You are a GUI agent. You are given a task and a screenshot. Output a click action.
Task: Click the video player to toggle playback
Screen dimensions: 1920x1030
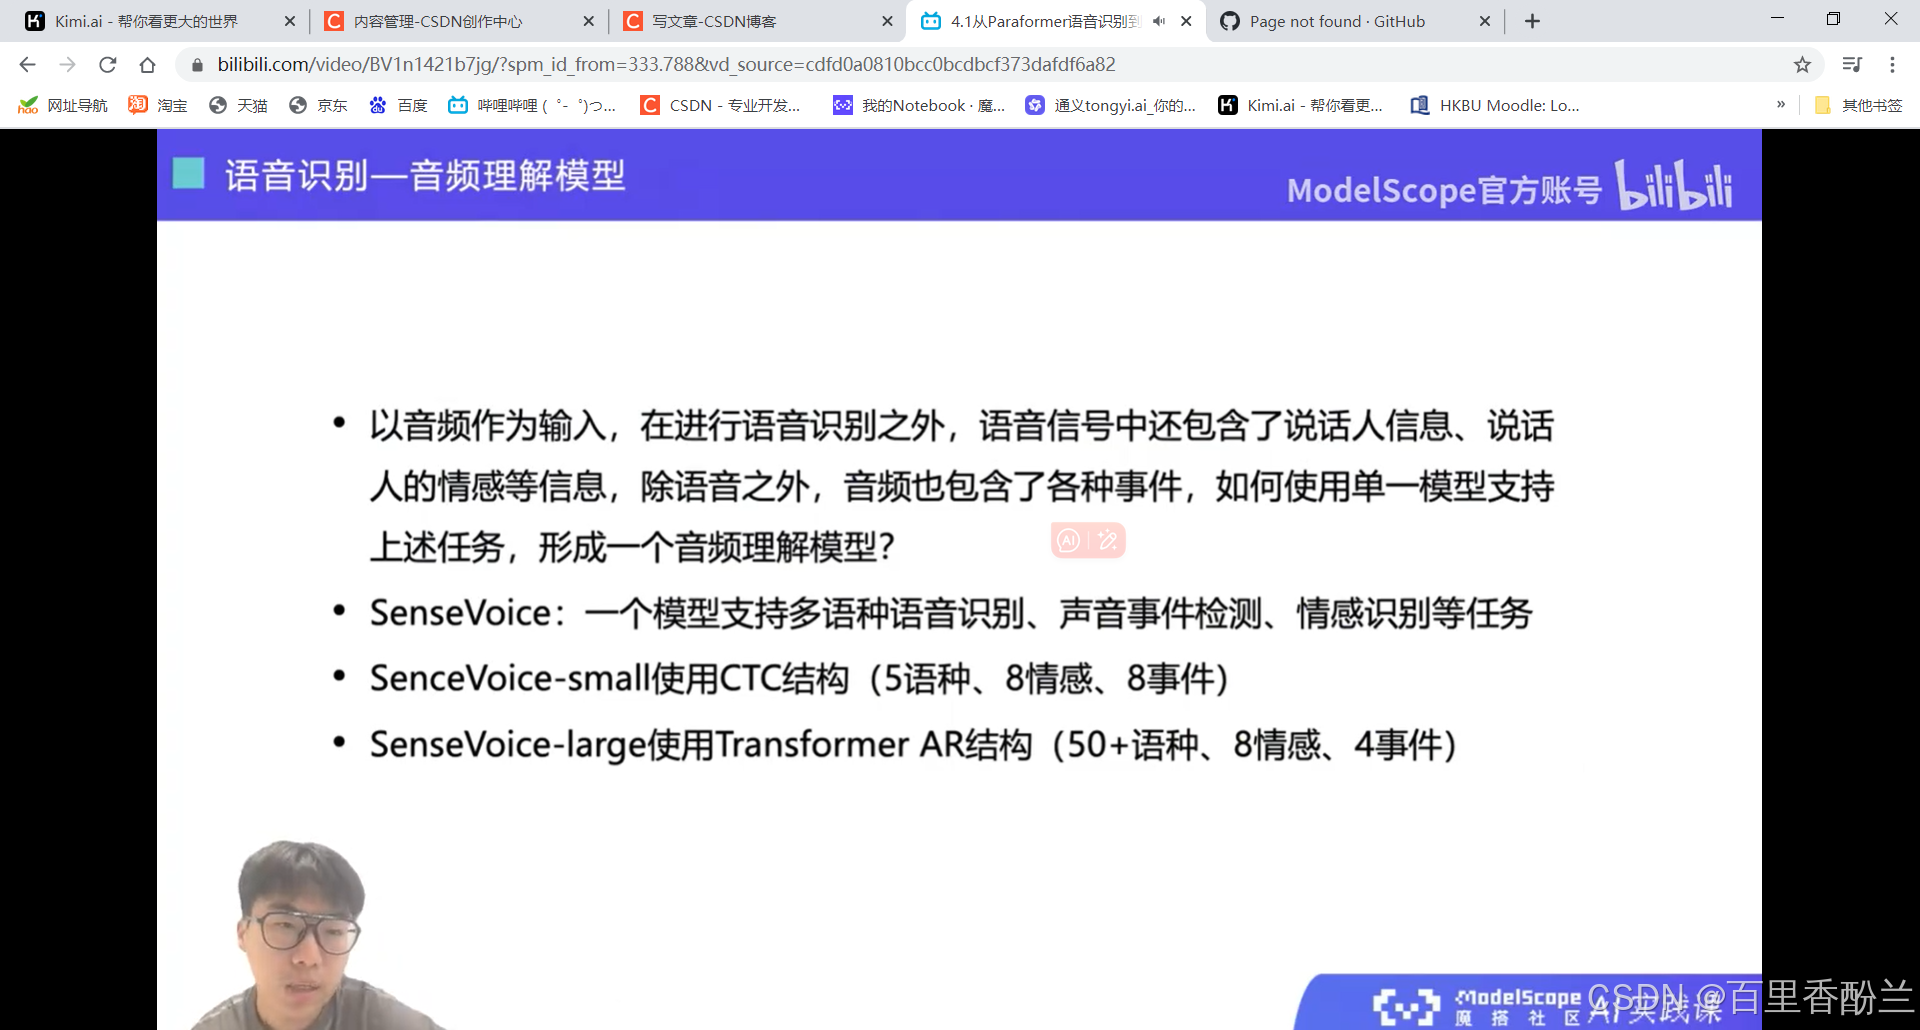click(x=959, y=580)
